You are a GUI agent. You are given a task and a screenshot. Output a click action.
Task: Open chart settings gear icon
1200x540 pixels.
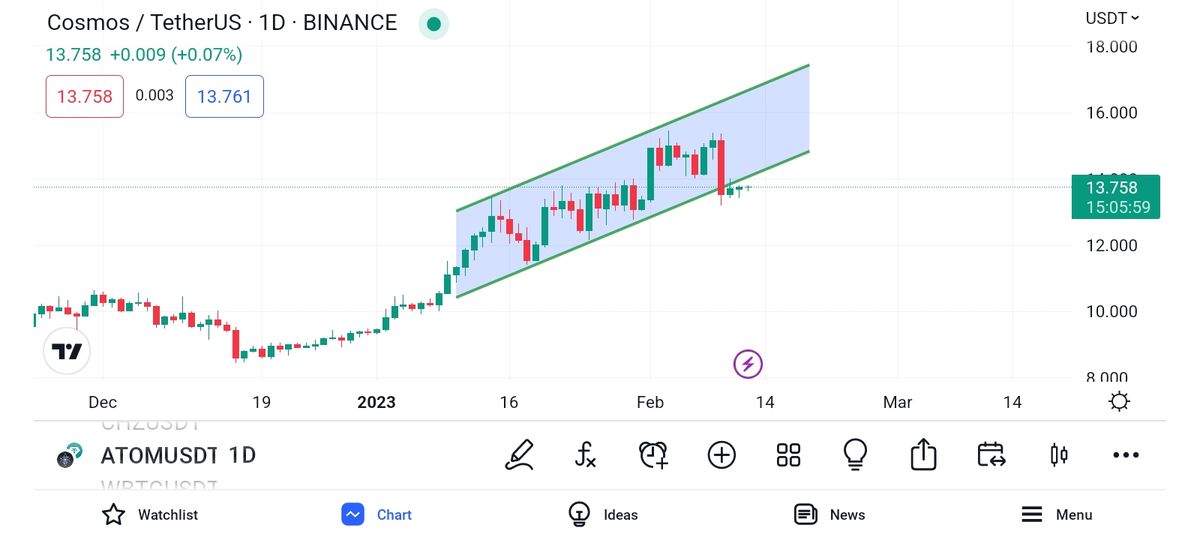coord(1119,402)
